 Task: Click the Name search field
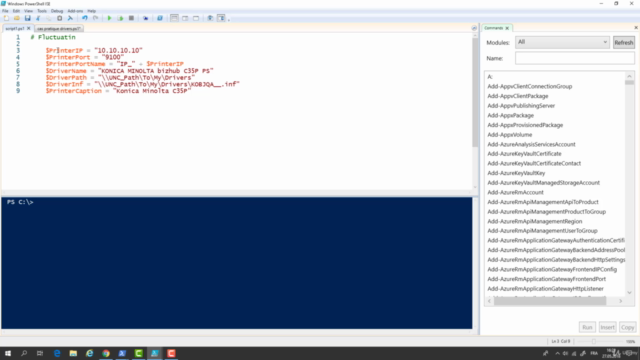click(575, 58)
